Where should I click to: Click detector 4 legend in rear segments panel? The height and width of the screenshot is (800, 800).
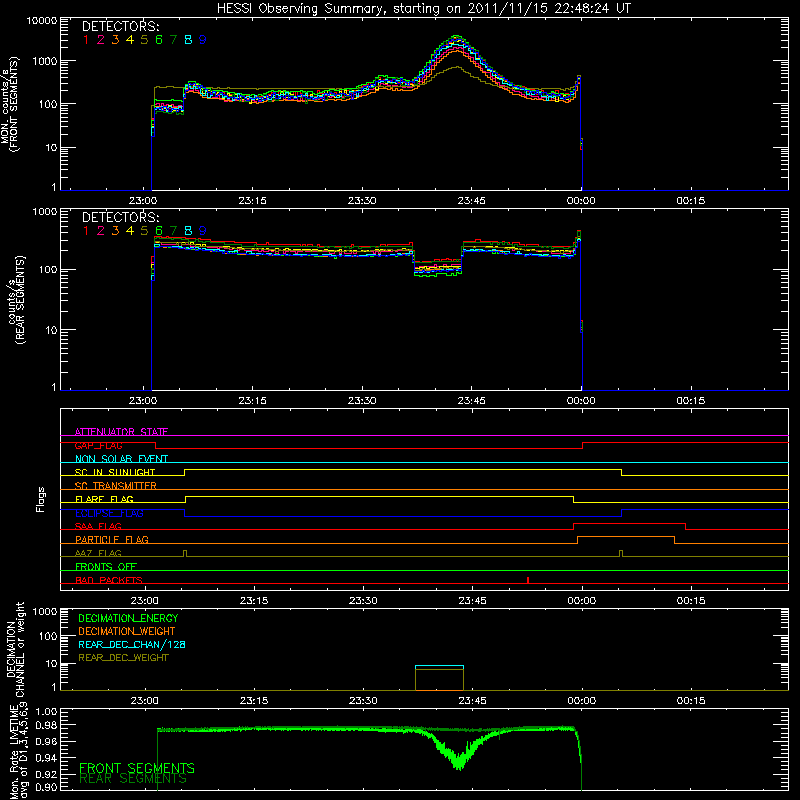(x=130, y=231)
